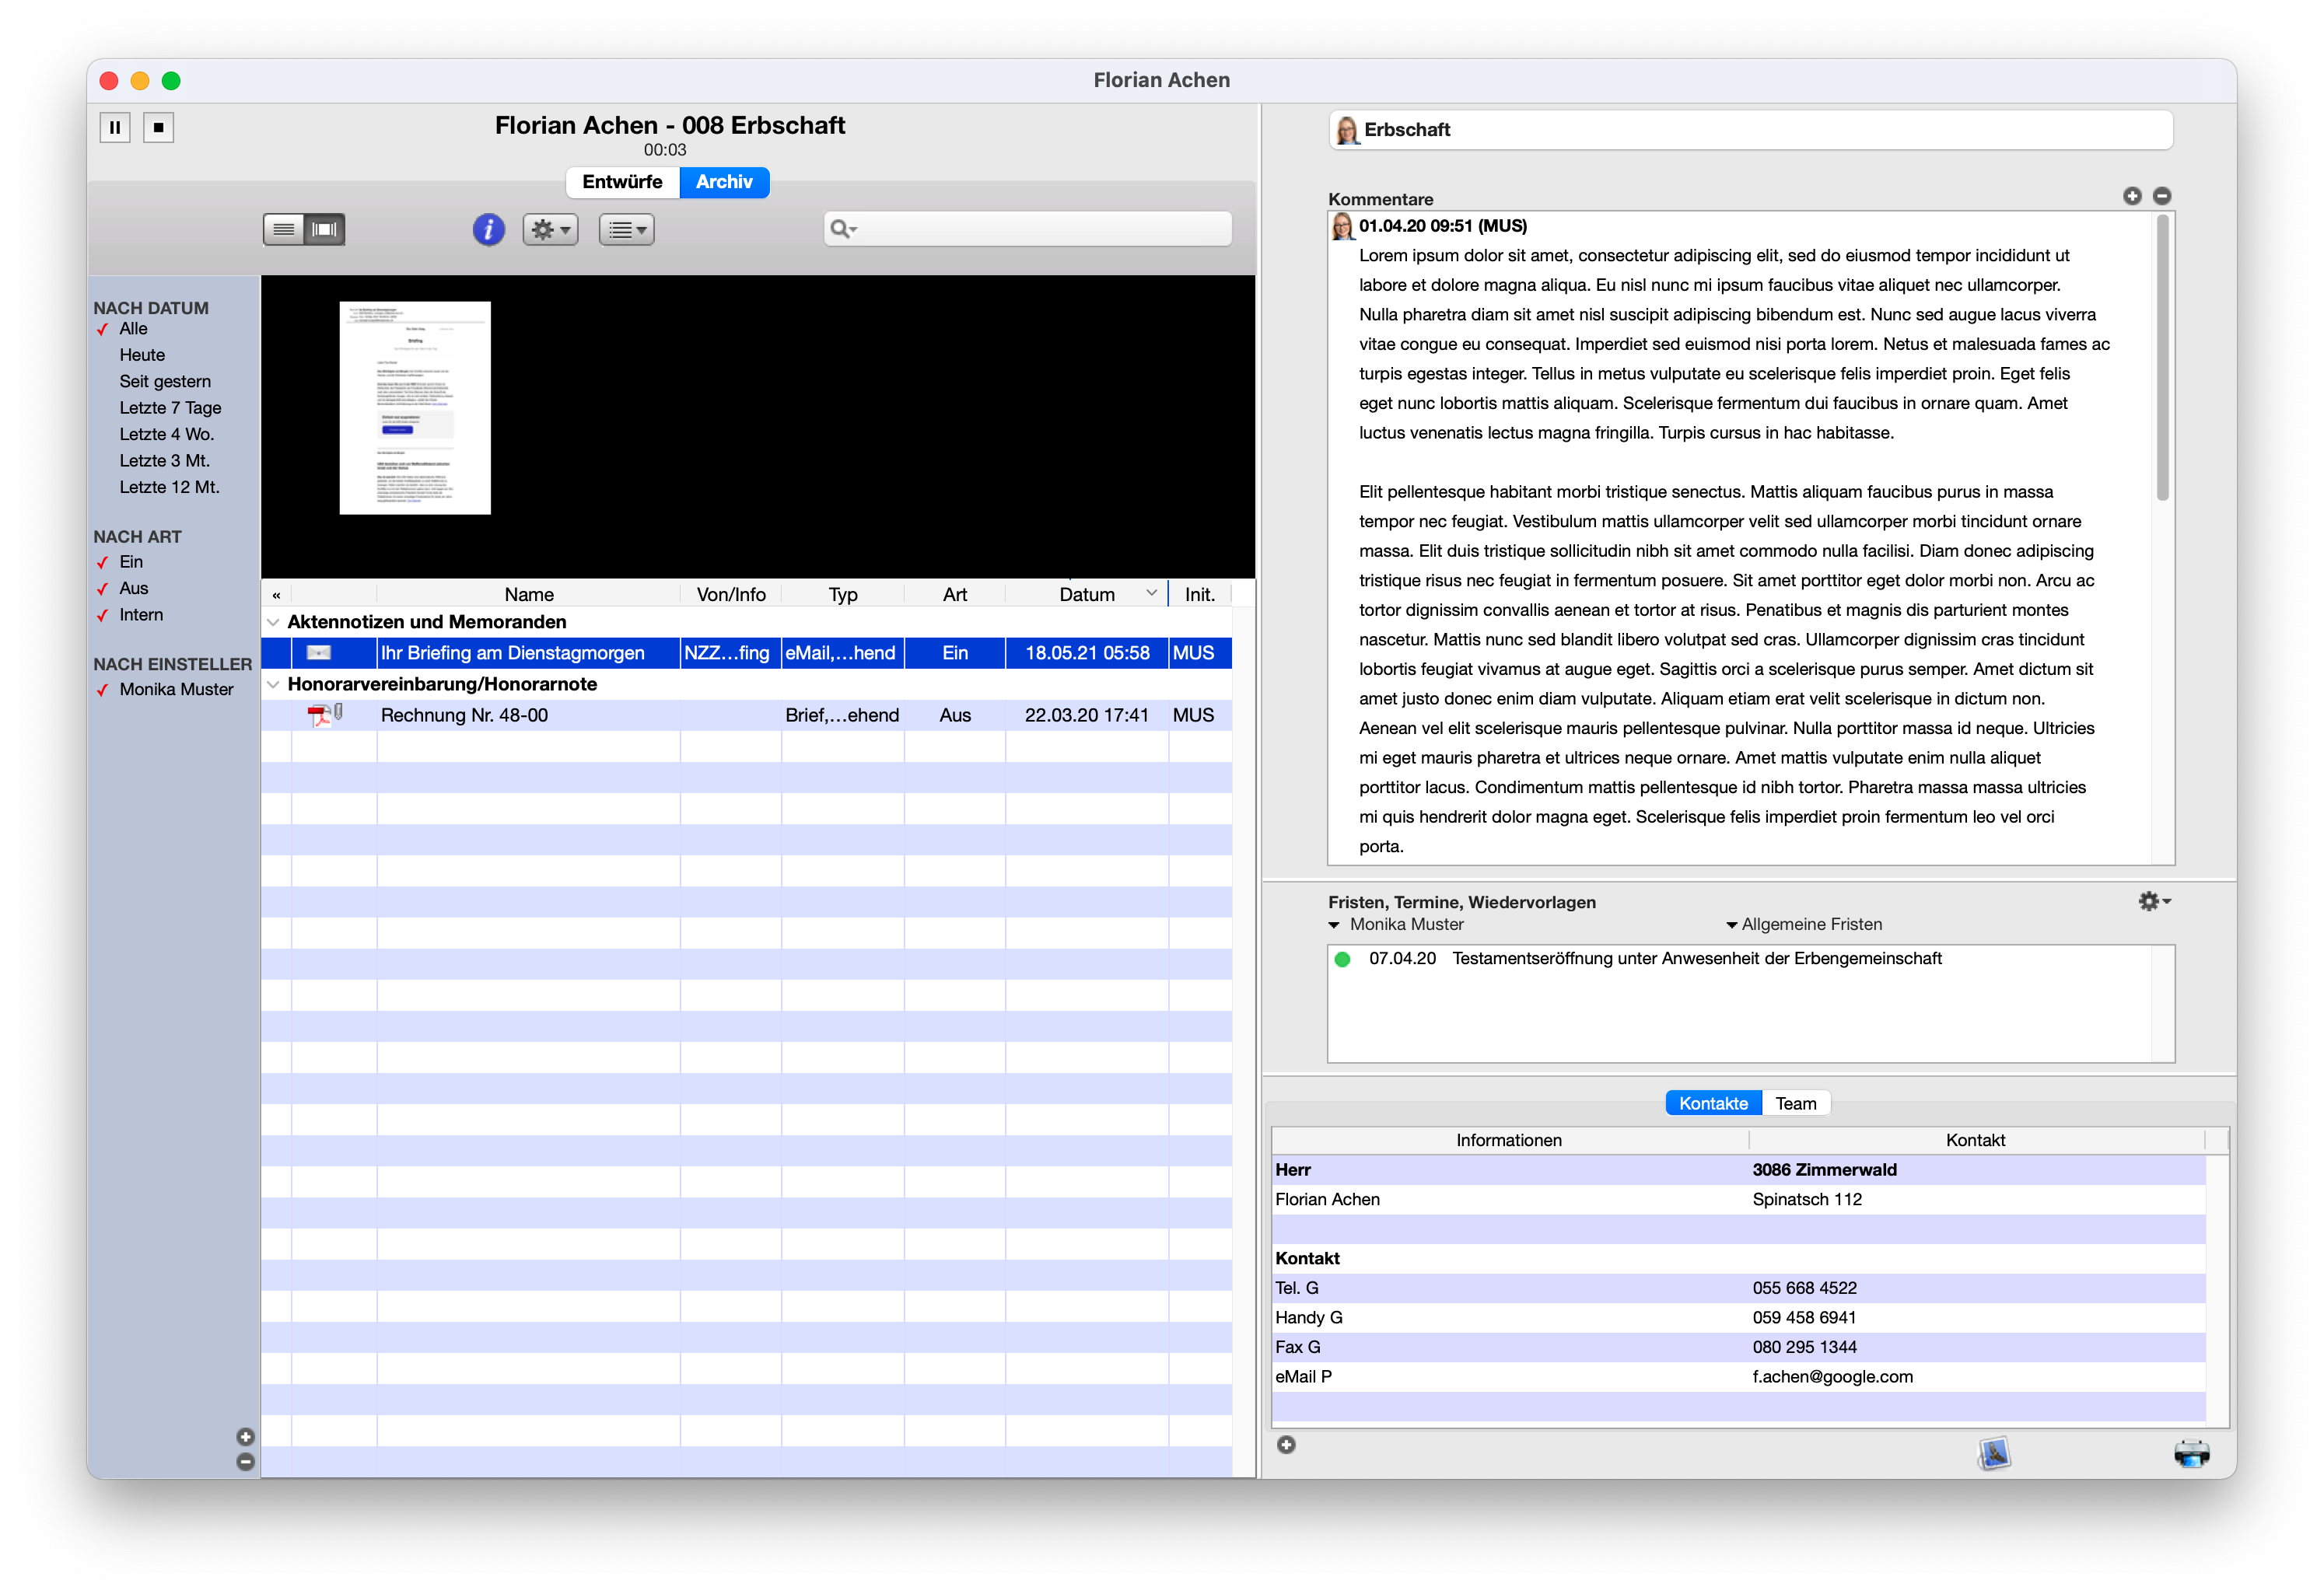This screenshot has height=1594, width=2324.
Task: Sort by the Init. column header
Action: coord(1199,595)
